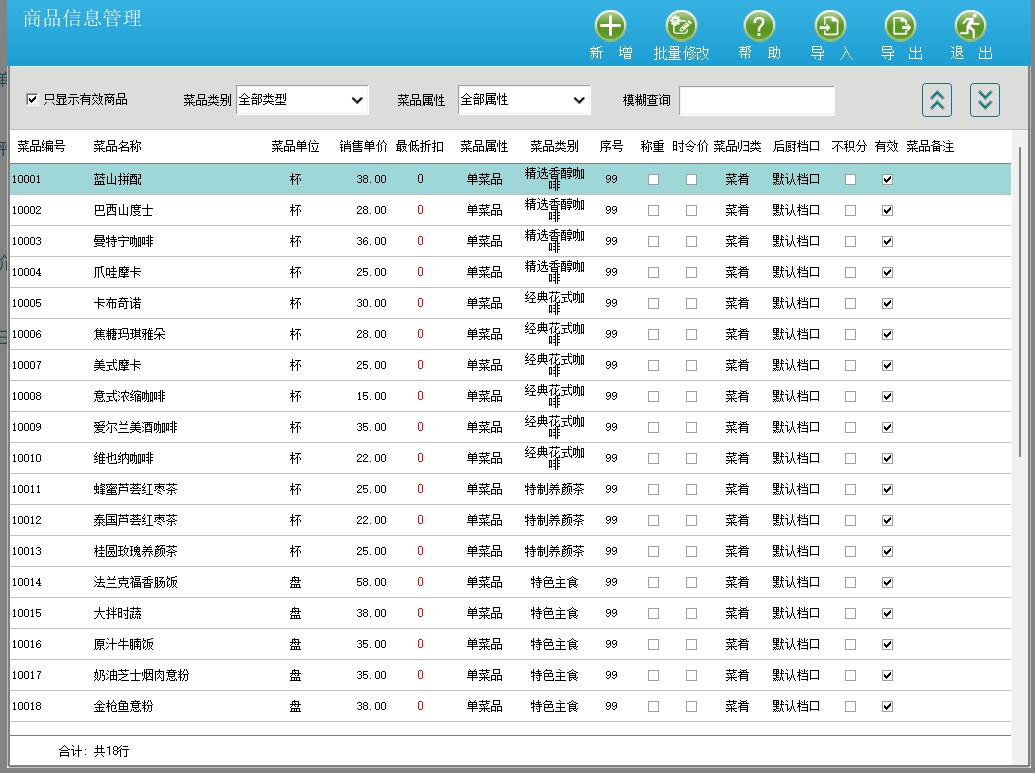Screen dimensions: 1035x773
Task: Click the double-up arrow move icon
Action: (936, 99)
